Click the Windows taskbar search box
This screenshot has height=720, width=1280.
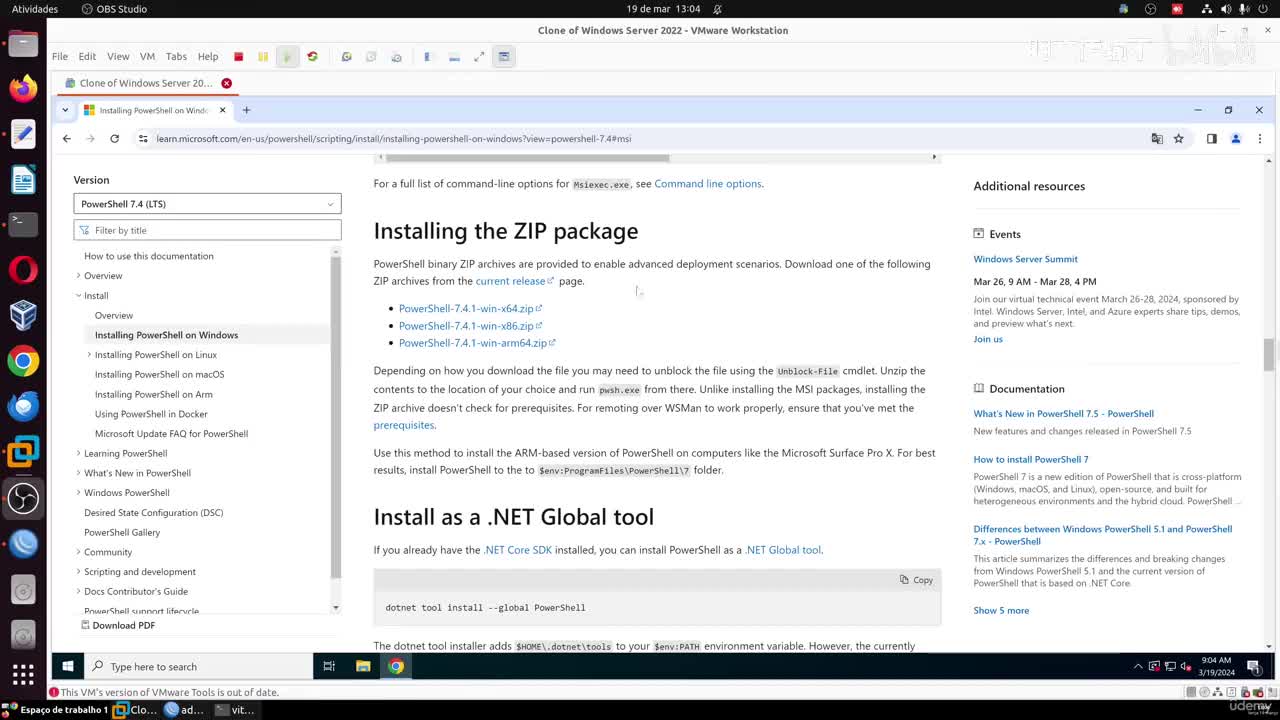pyautogui.click(x=199, y=666)
